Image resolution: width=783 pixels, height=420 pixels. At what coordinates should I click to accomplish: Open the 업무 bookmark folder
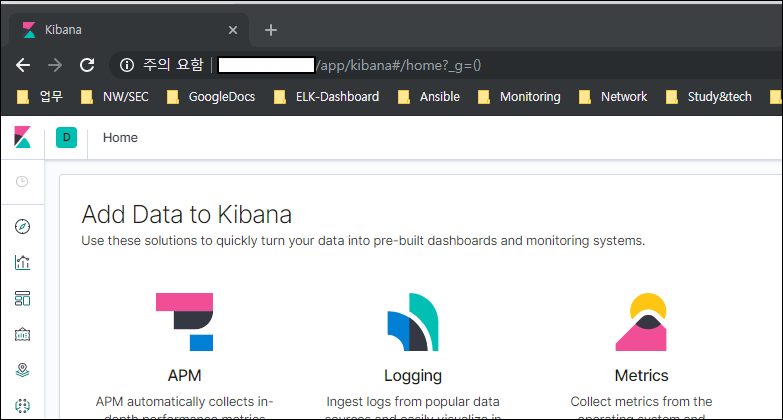(x=40, y=96)
